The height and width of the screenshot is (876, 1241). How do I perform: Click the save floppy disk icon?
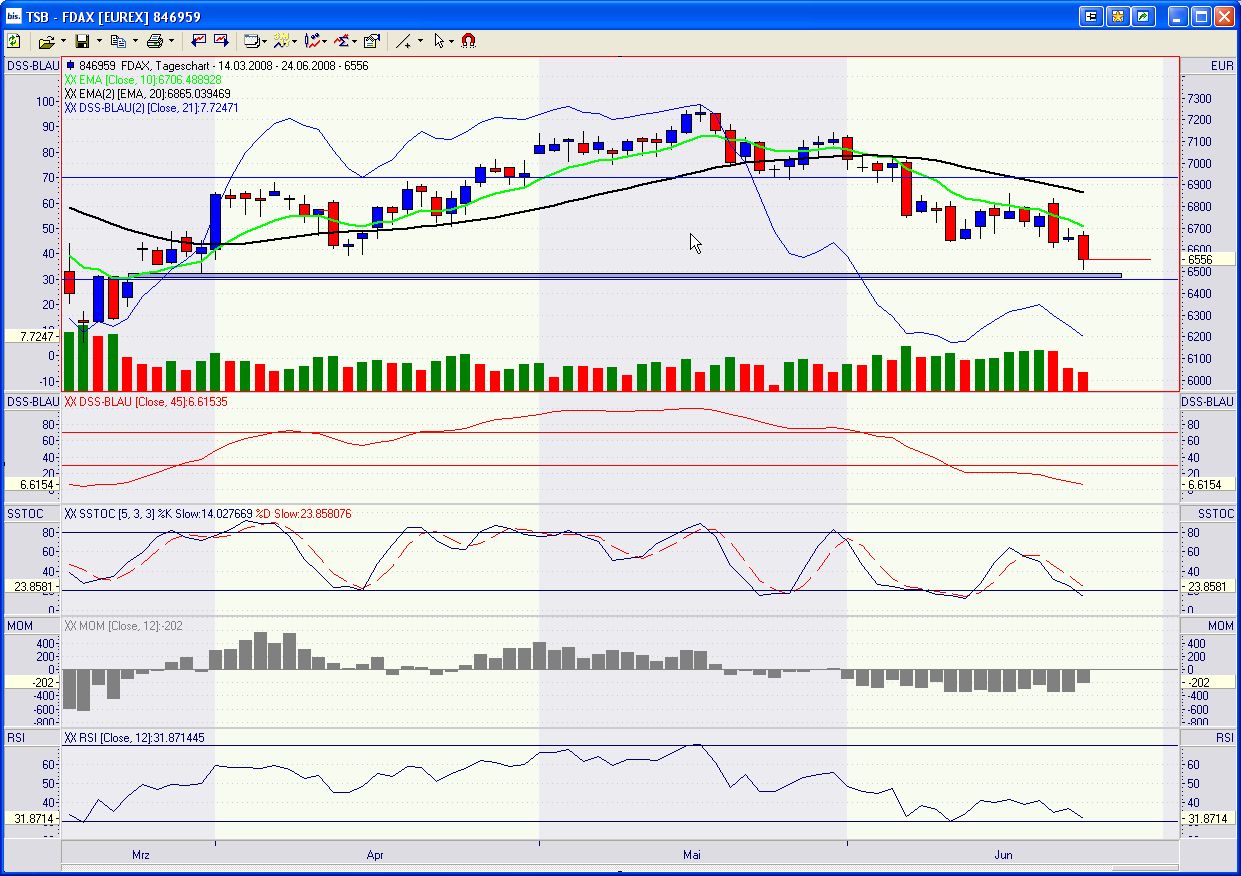point(82,41)
